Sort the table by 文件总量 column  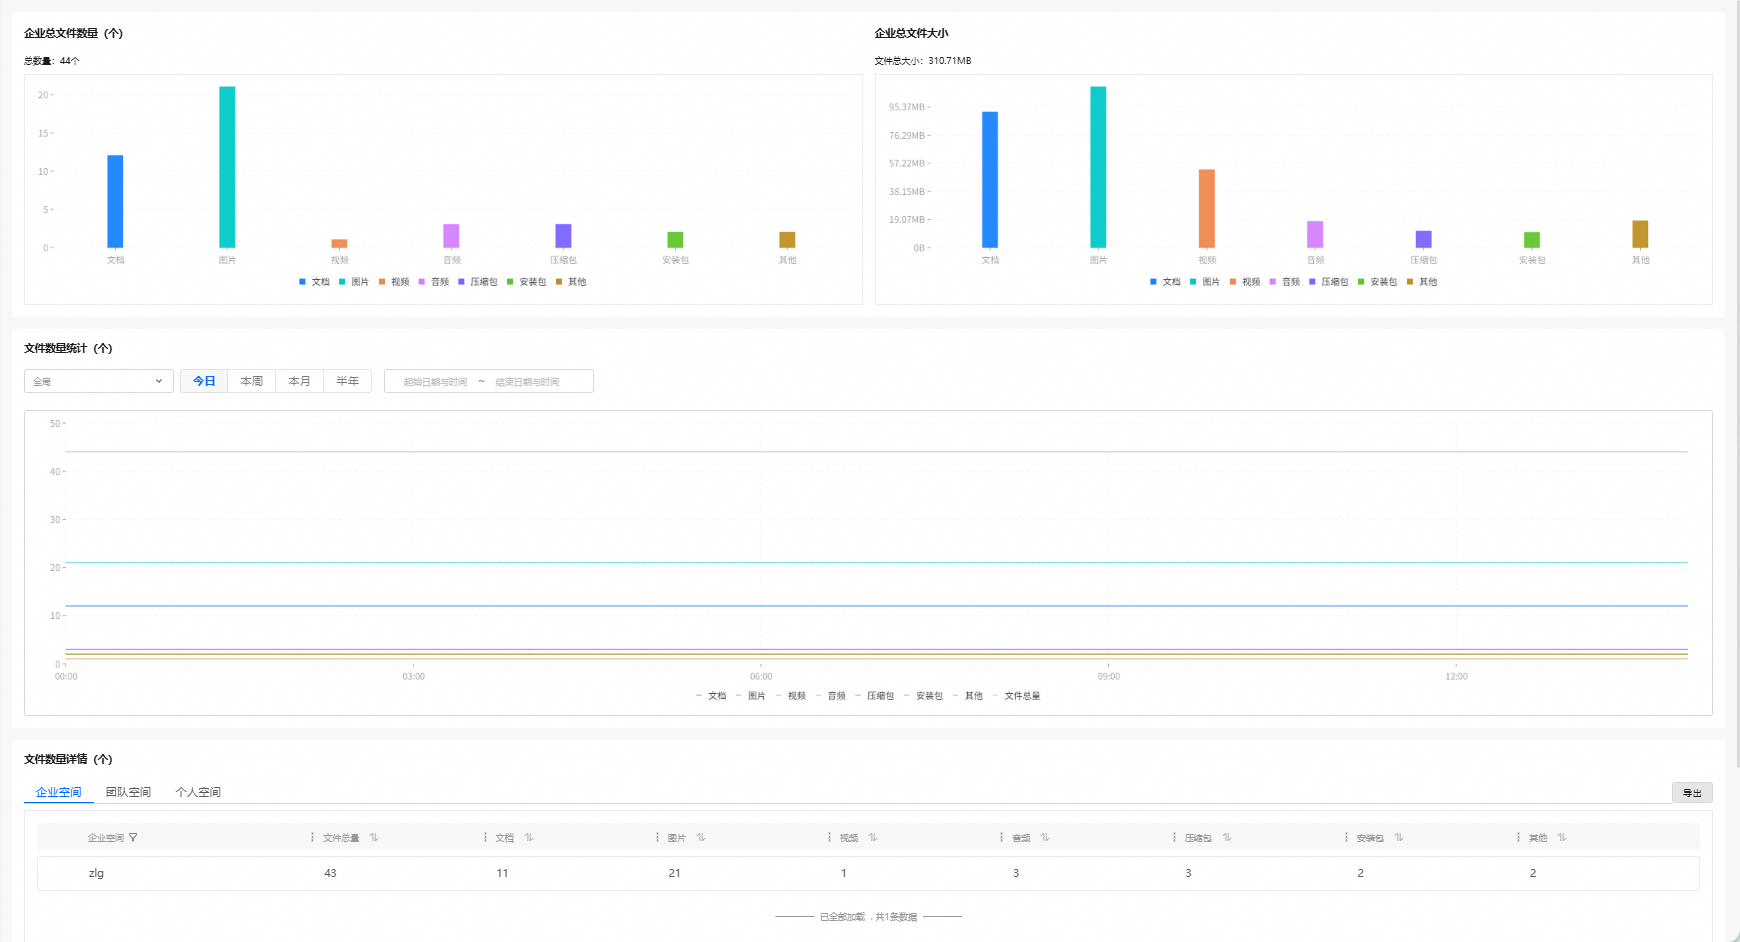[374, 838]
